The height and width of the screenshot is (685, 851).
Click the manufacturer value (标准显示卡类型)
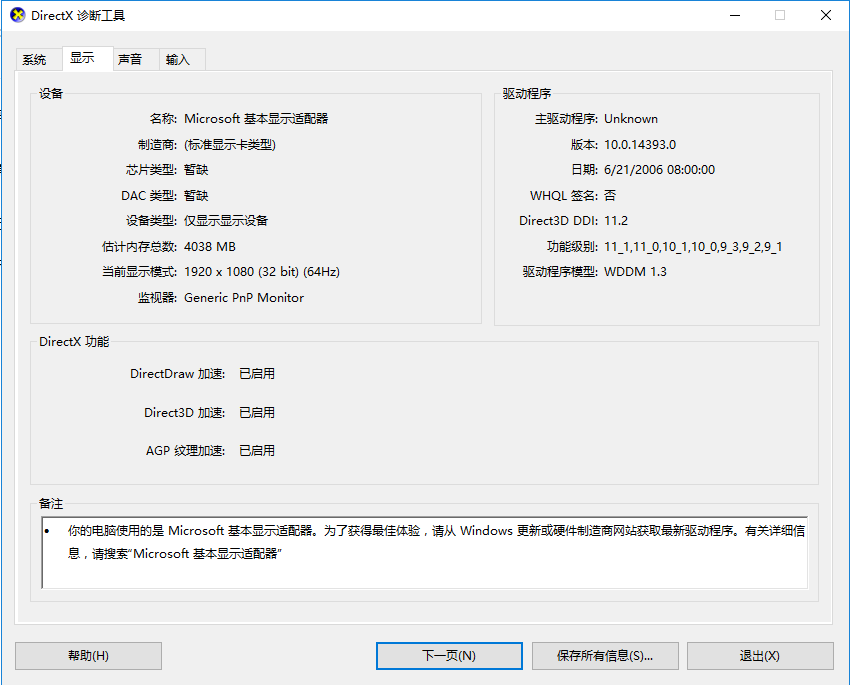click(230, 145)
